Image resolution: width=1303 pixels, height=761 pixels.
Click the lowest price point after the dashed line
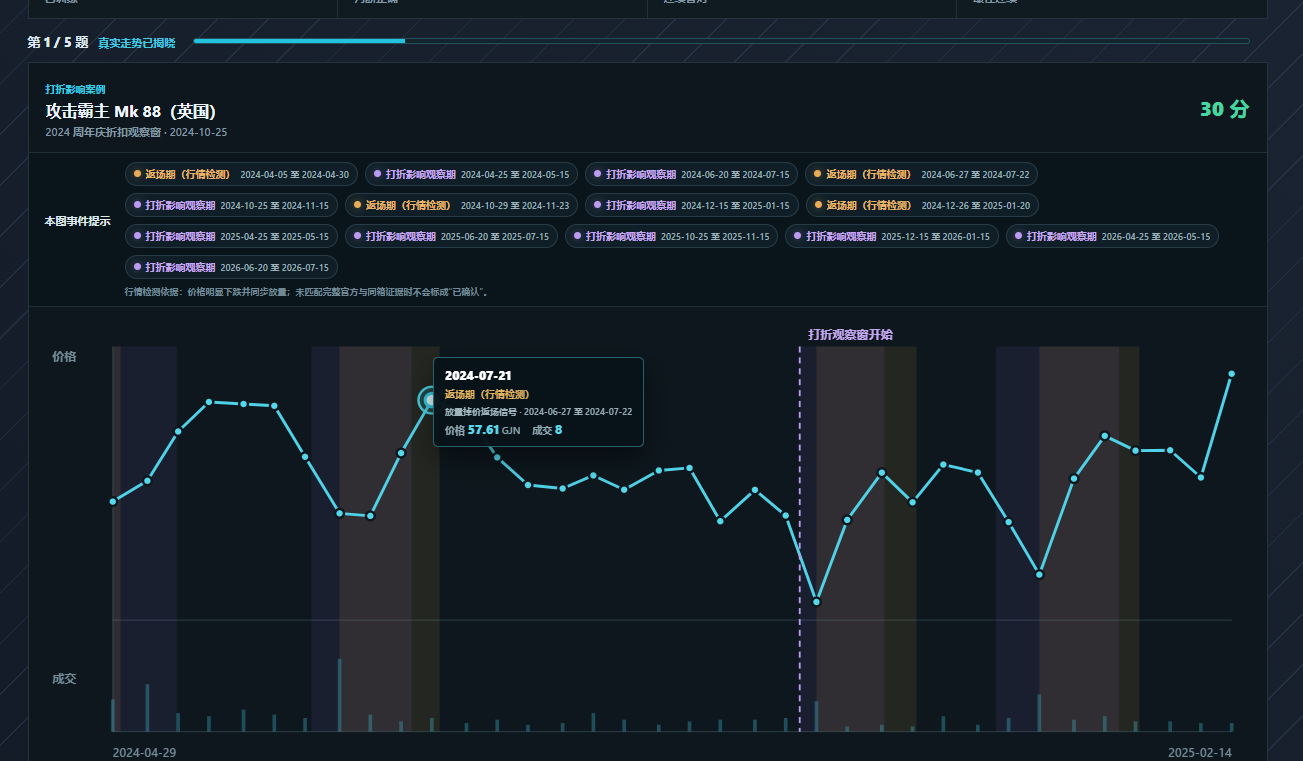(x=817, y=602)
